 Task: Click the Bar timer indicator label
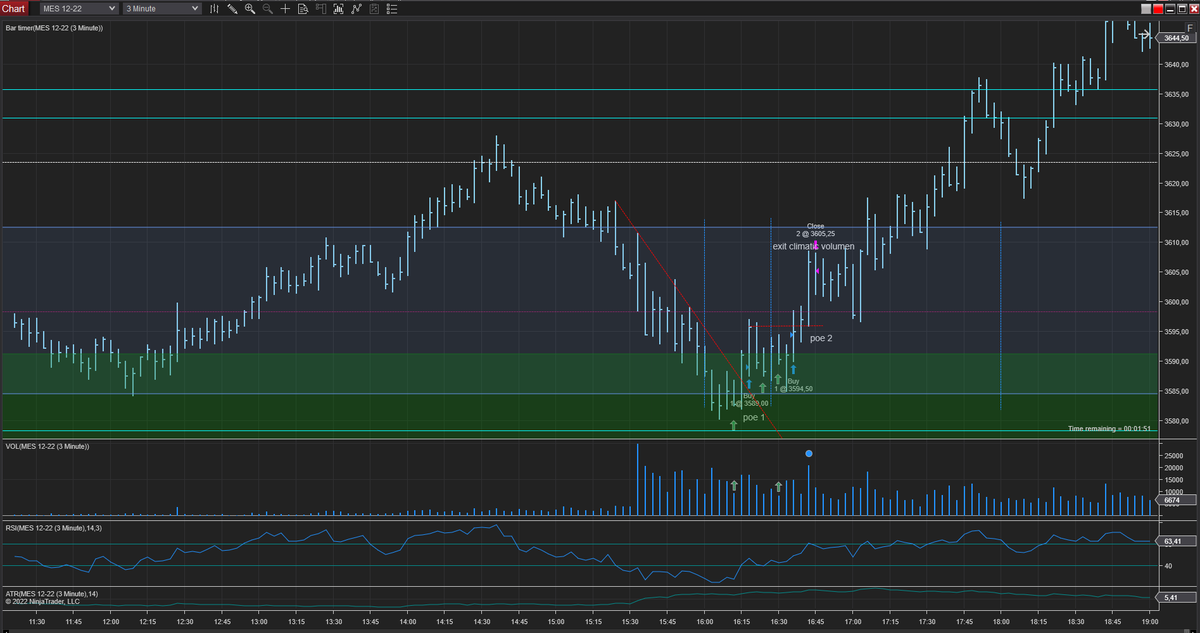54,28
